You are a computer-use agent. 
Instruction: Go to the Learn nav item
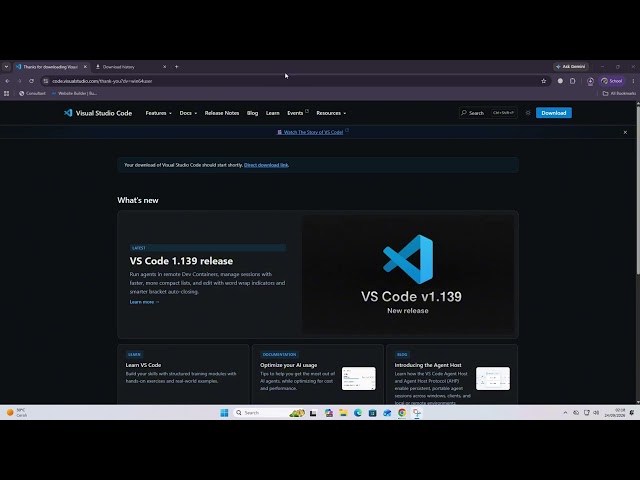tap(273, 113)
